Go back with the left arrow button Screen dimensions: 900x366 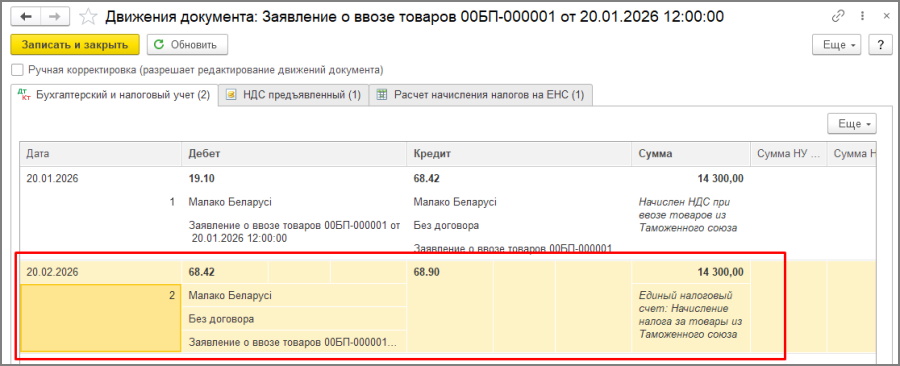25,17
